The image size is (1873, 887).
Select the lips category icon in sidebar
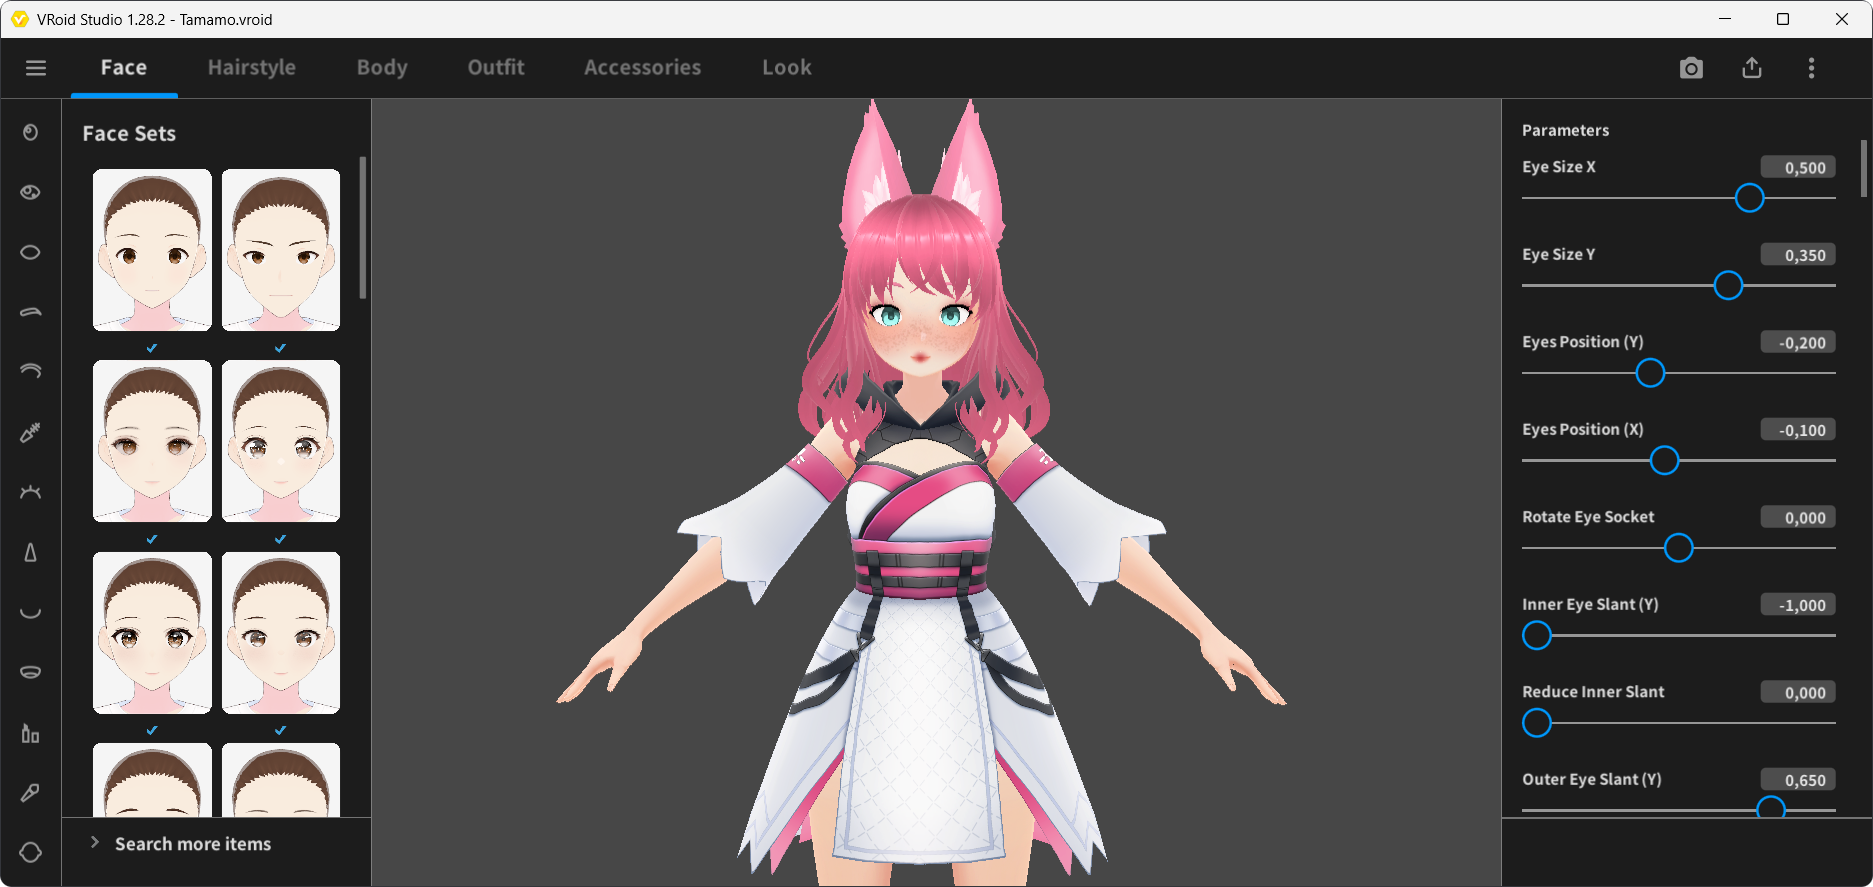pyautogui.click(x=31, y=672)
